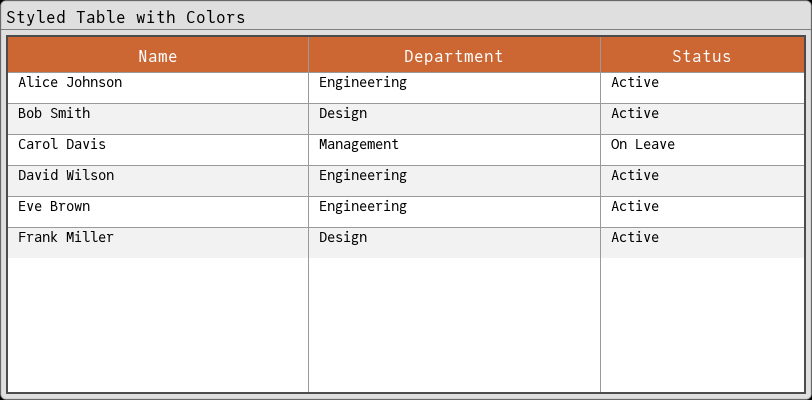Select the David Wilson name cell
This screenshot has width=812, height=400.
tap(66, 176)
